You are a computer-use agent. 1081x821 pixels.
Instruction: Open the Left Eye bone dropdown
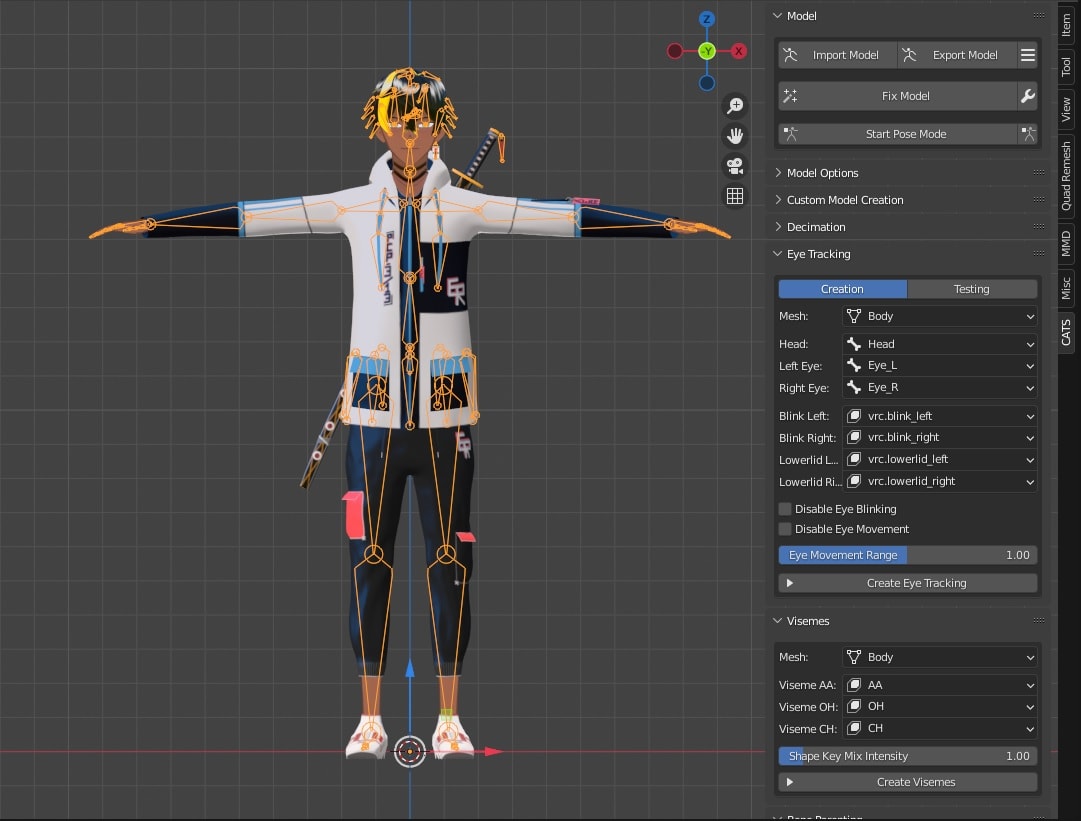pos(939,366)
